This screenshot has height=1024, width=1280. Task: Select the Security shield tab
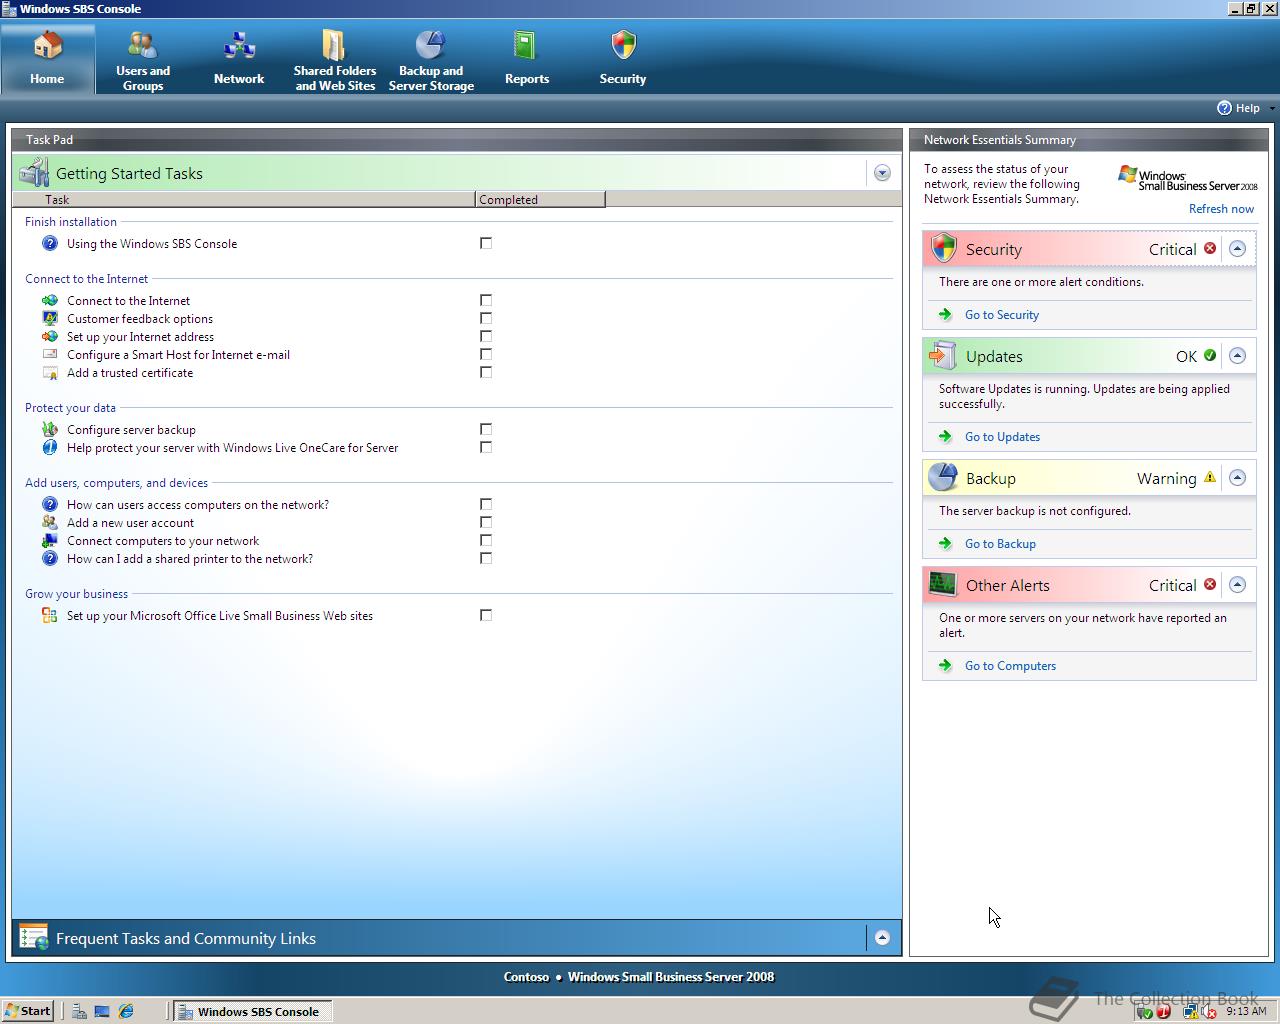pyautogui.click(x=623, y=59)
